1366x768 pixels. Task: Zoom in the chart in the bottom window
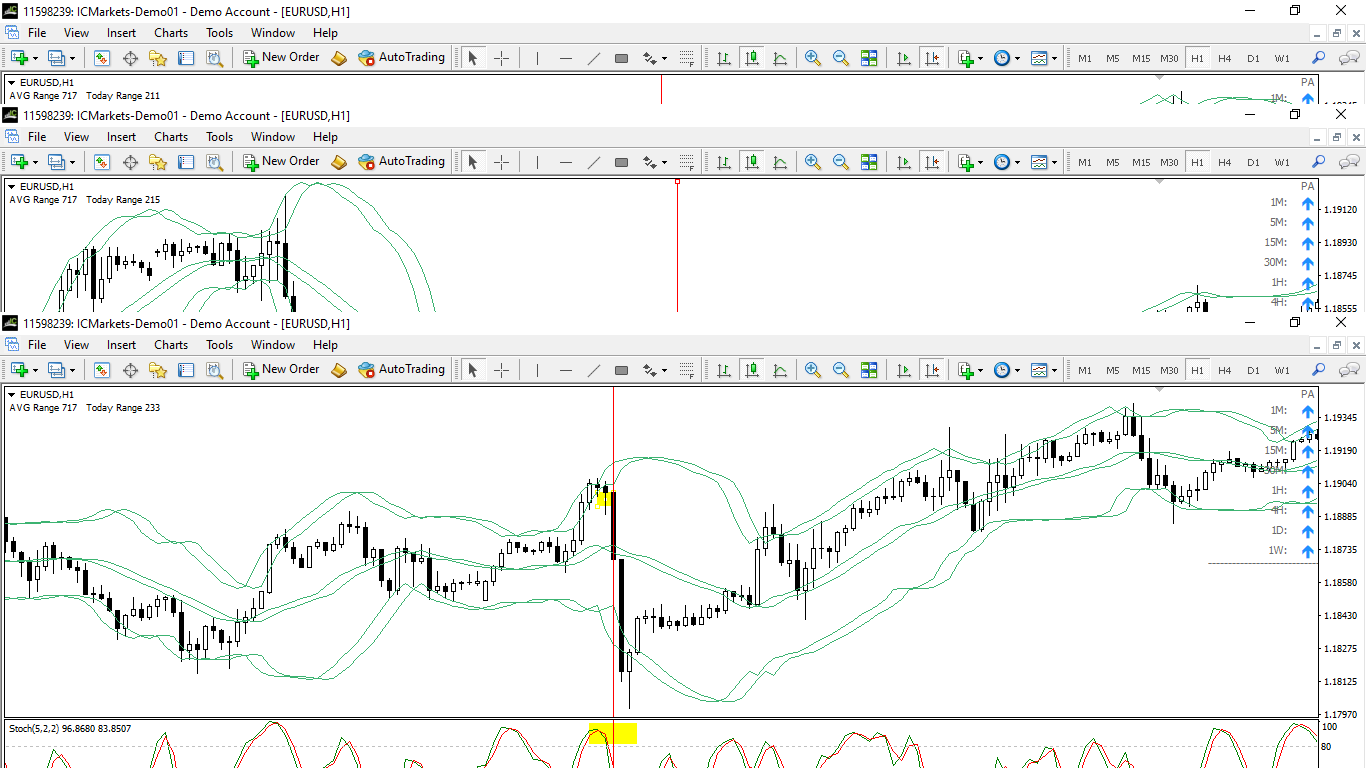coord(813,369)
